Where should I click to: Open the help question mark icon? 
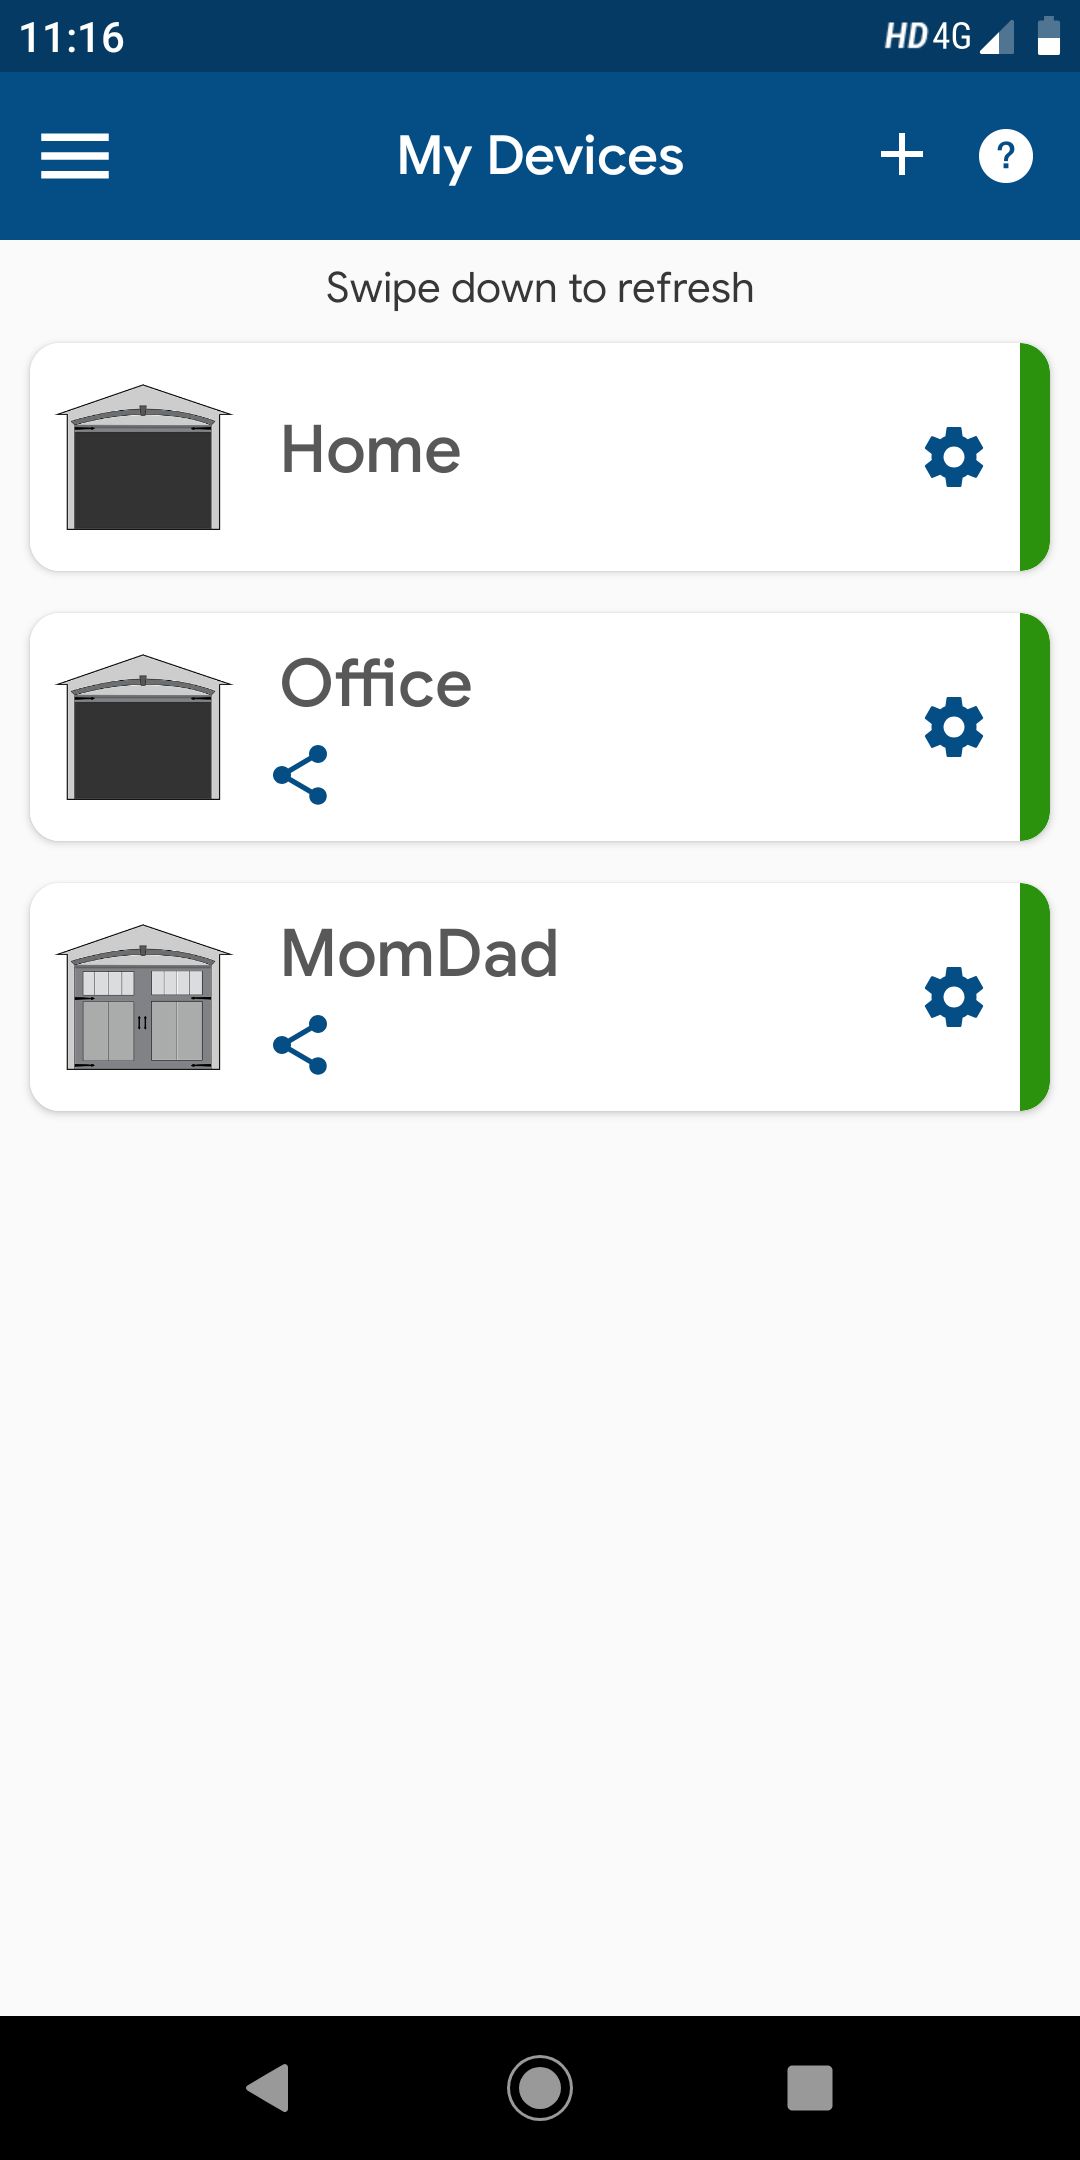pyautogui.click(x=1005, y=156)
